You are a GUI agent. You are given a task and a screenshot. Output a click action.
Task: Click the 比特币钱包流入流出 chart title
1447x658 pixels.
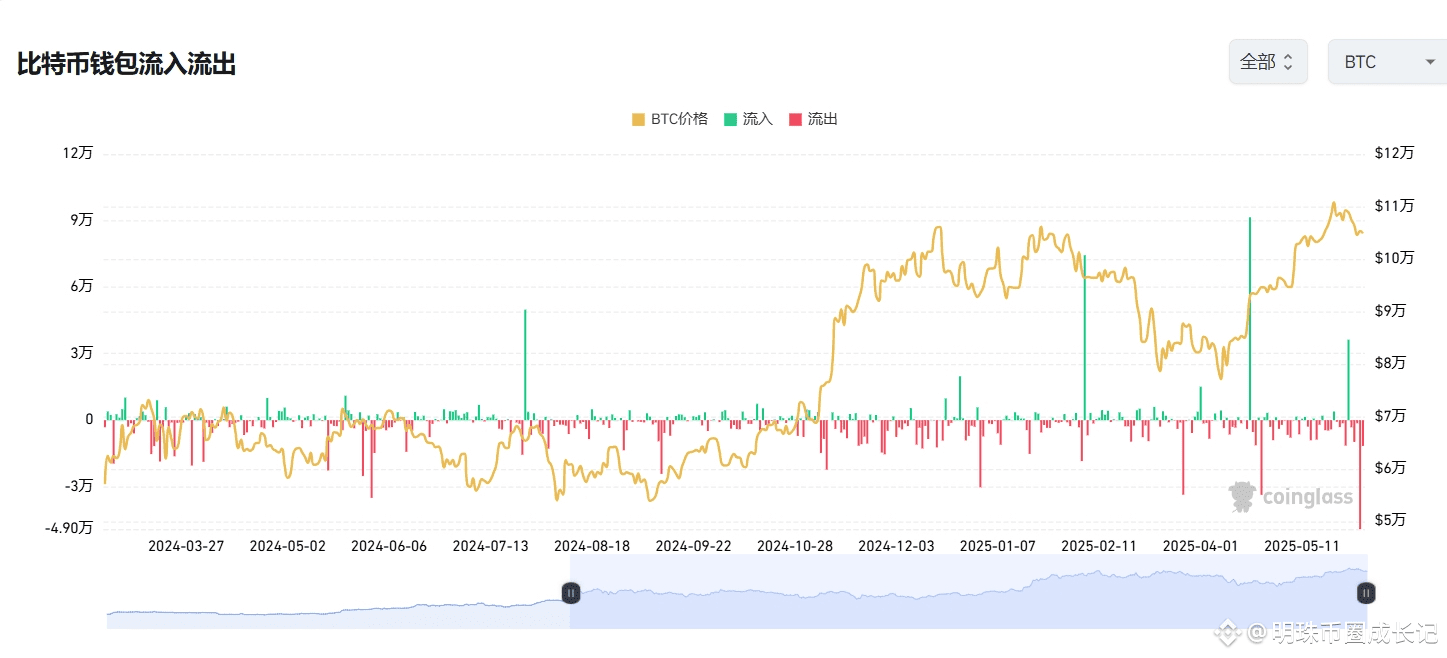(x=126, y=65)
